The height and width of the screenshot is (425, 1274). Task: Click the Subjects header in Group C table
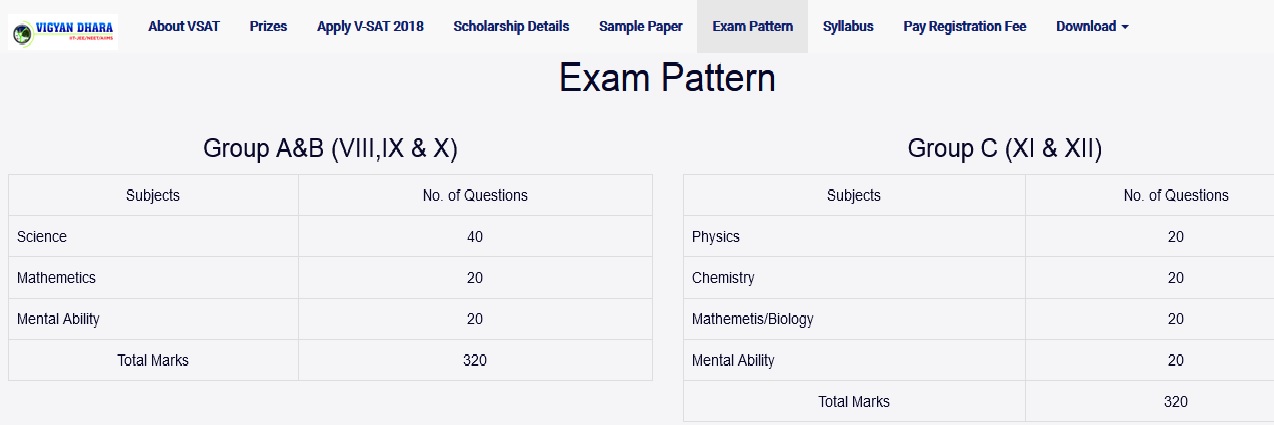tap(854, 196)
